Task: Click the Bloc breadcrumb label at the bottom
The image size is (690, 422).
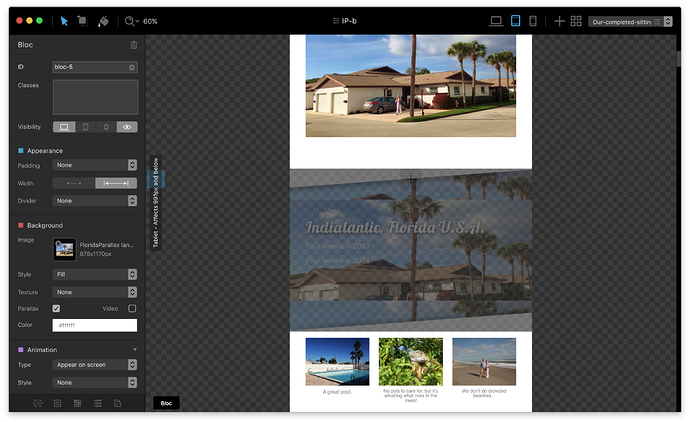Action: pos(166,403)
